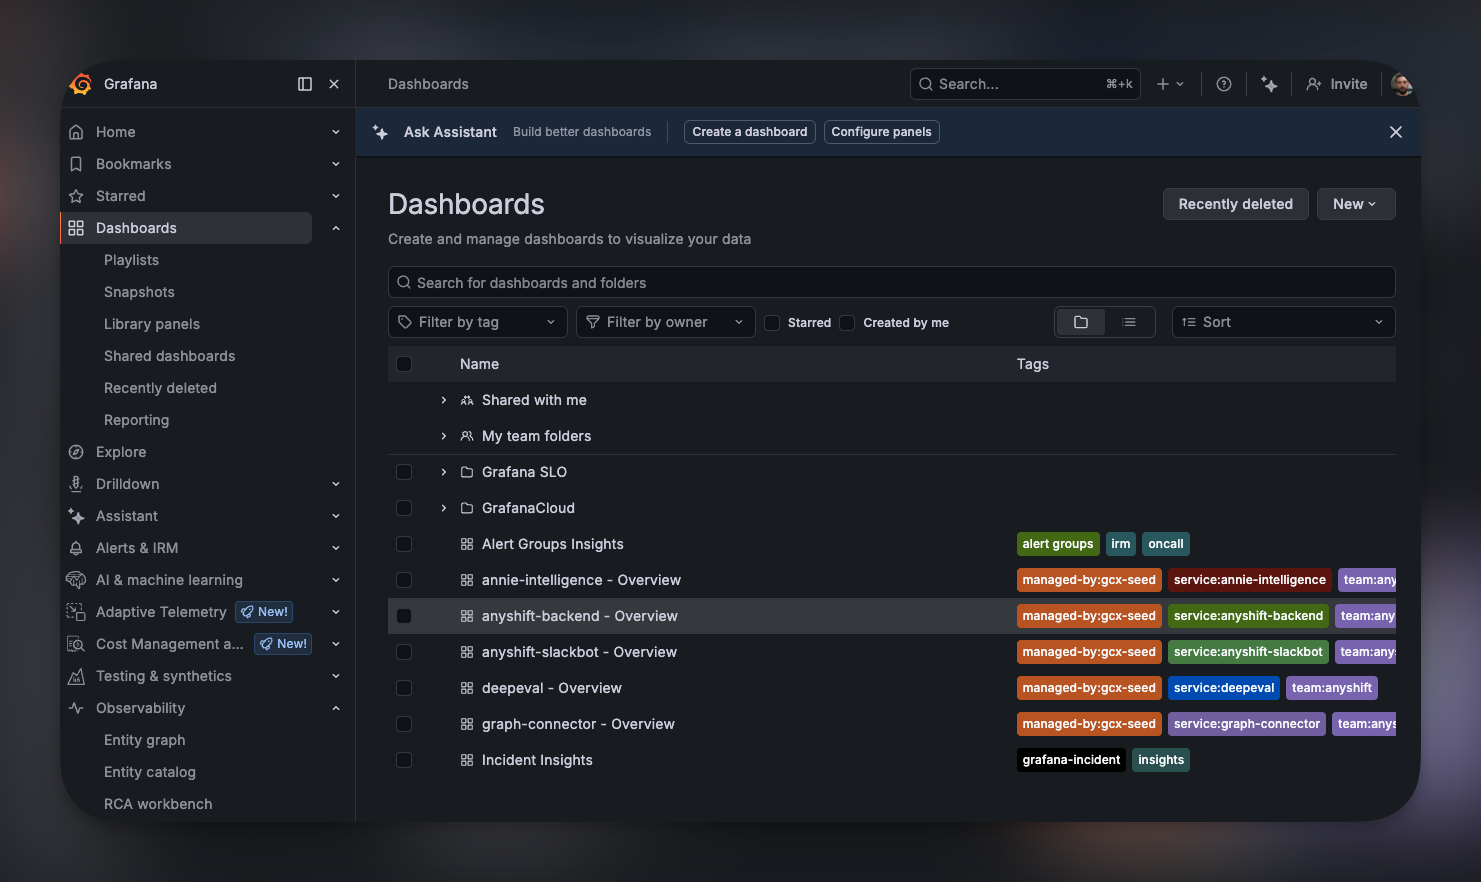
Task: Click the Incident Insights dashboard icon
Action: tap(467, 760)
